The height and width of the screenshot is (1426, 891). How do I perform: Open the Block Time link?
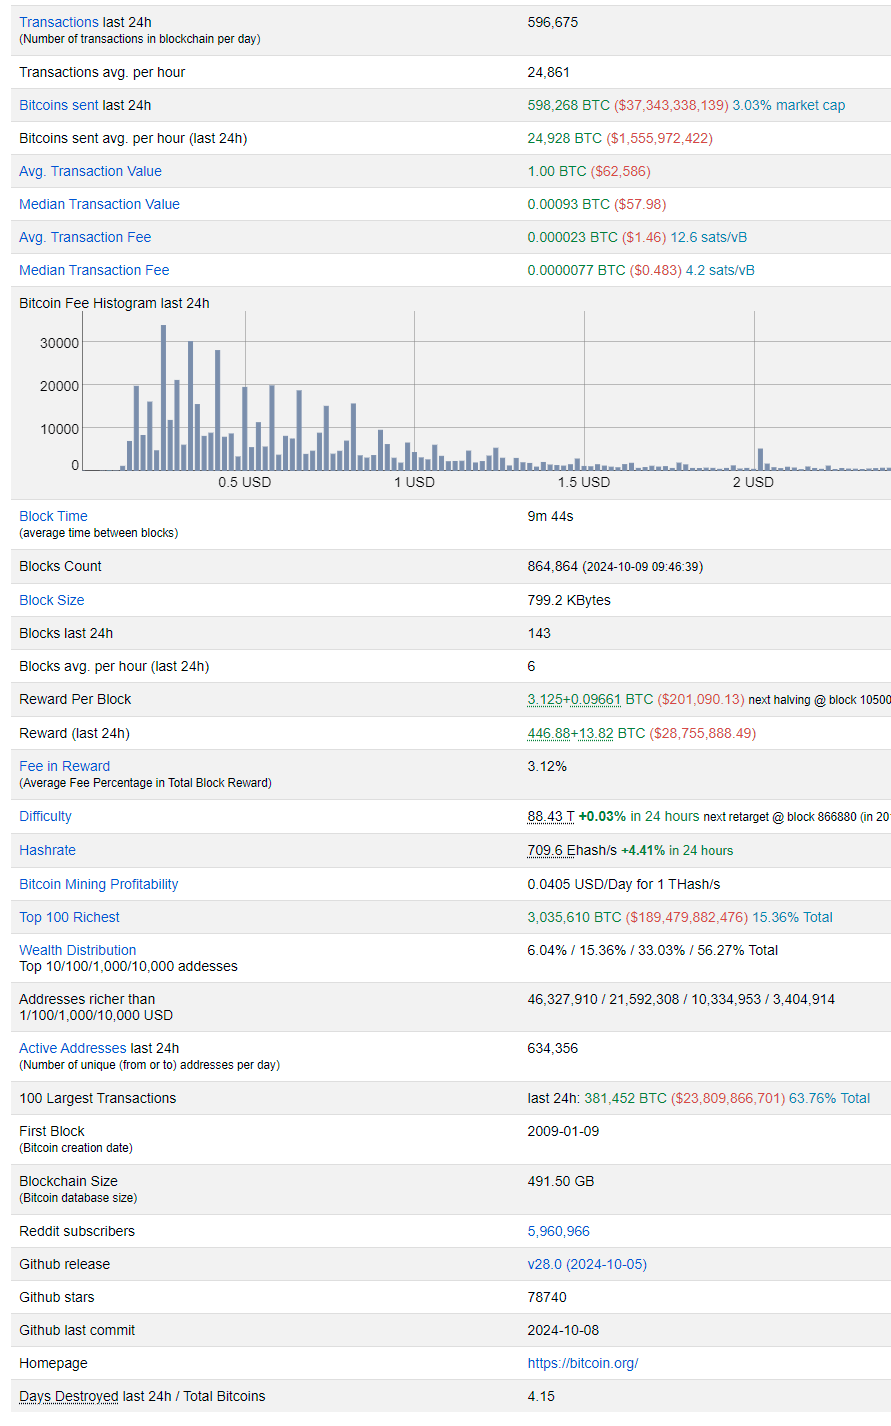coord(53,516)
